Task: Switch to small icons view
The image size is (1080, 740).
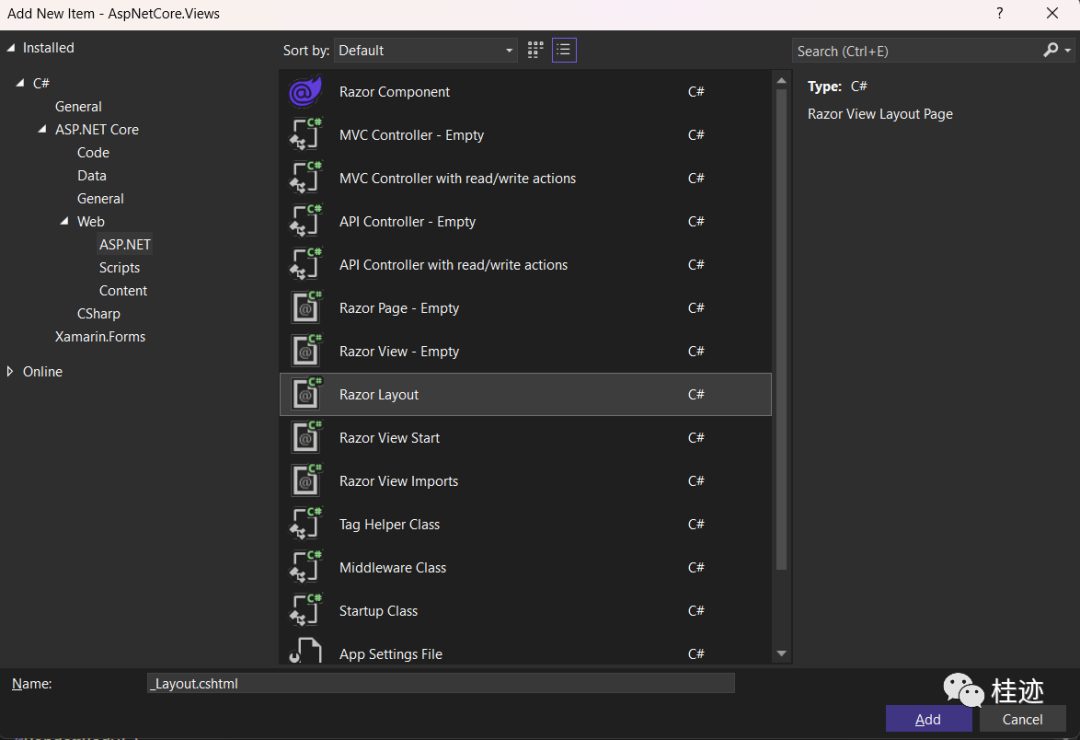Action: pyautogui.click(x=535, y=50)
